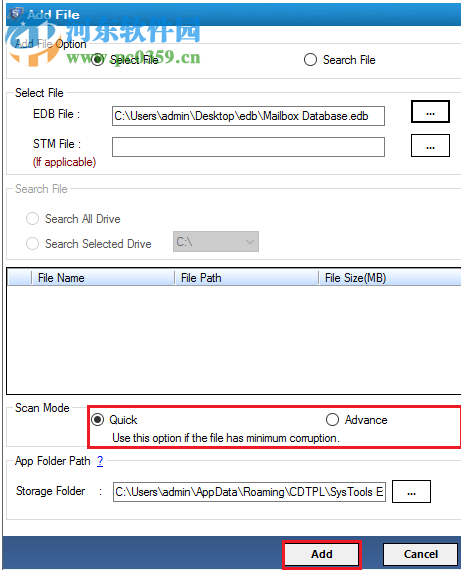Browse for the EDB file
The image size is (461, 575).
430,112
